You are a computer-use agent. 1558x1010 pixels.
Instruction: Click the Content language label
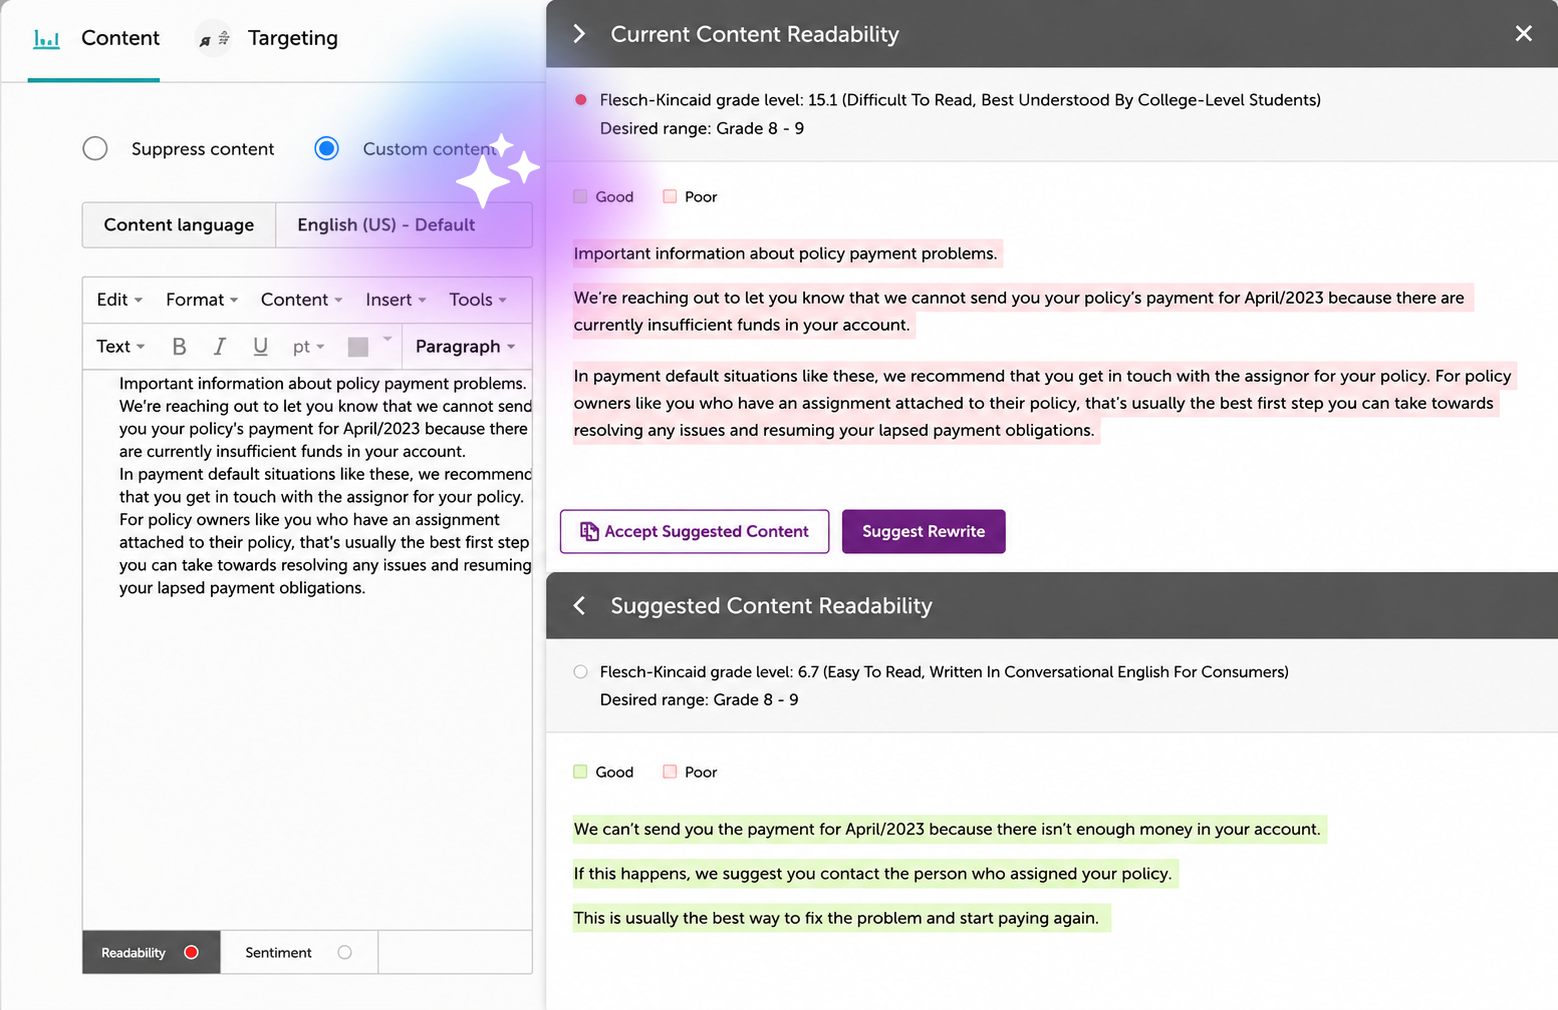pyautogui.click(x=179, y=225)
